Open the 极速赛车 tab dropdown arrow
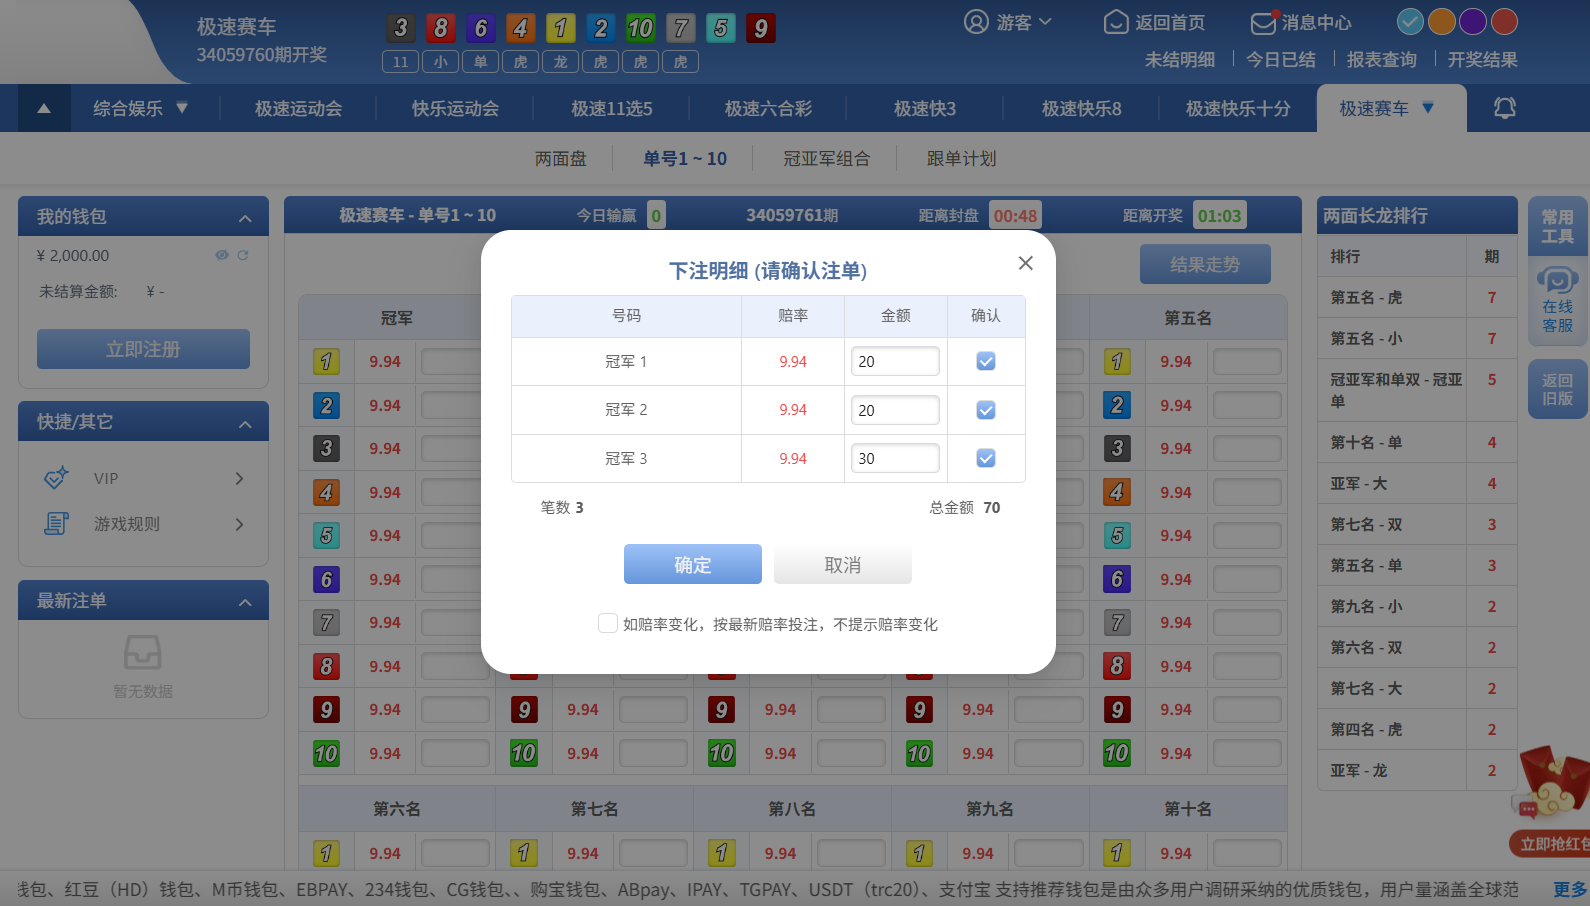Viewport: 1590px width, 906px height. 1428,107
